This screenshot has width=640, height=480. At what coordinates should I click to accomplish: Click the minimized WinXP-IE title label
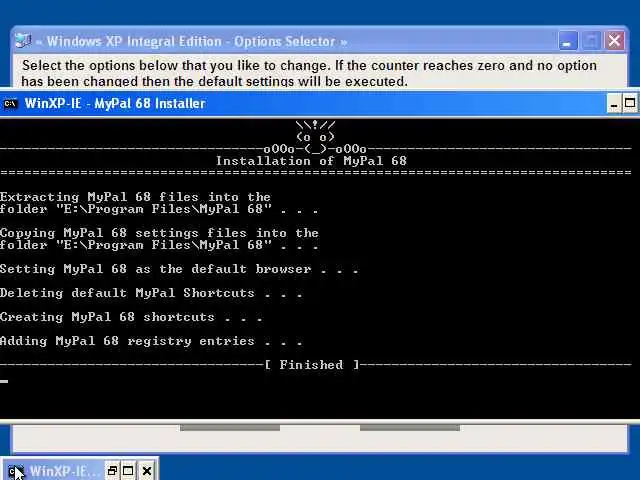click(64, 471)
